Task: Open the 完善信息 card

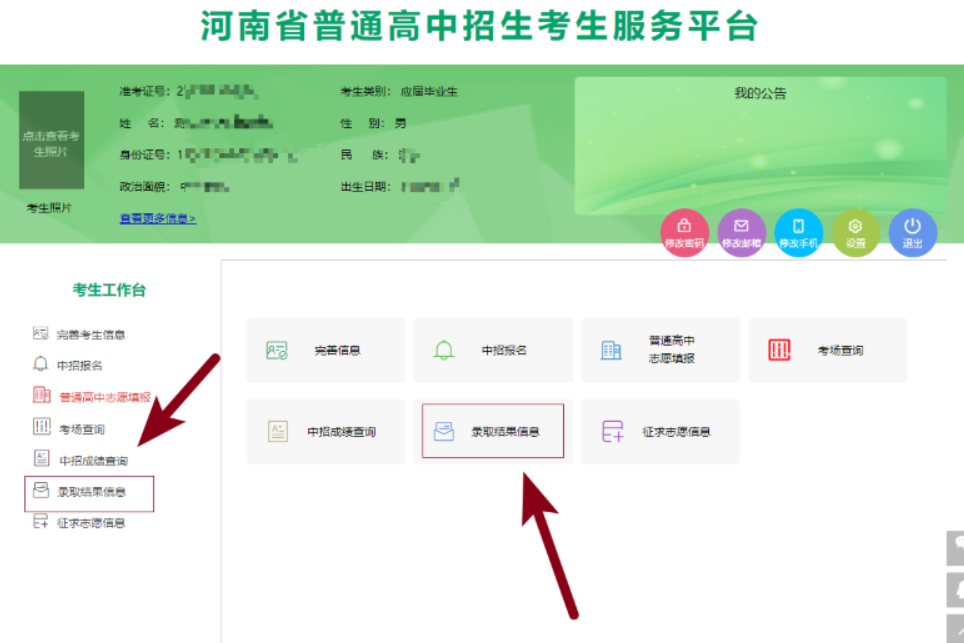Action: point(325,351)
